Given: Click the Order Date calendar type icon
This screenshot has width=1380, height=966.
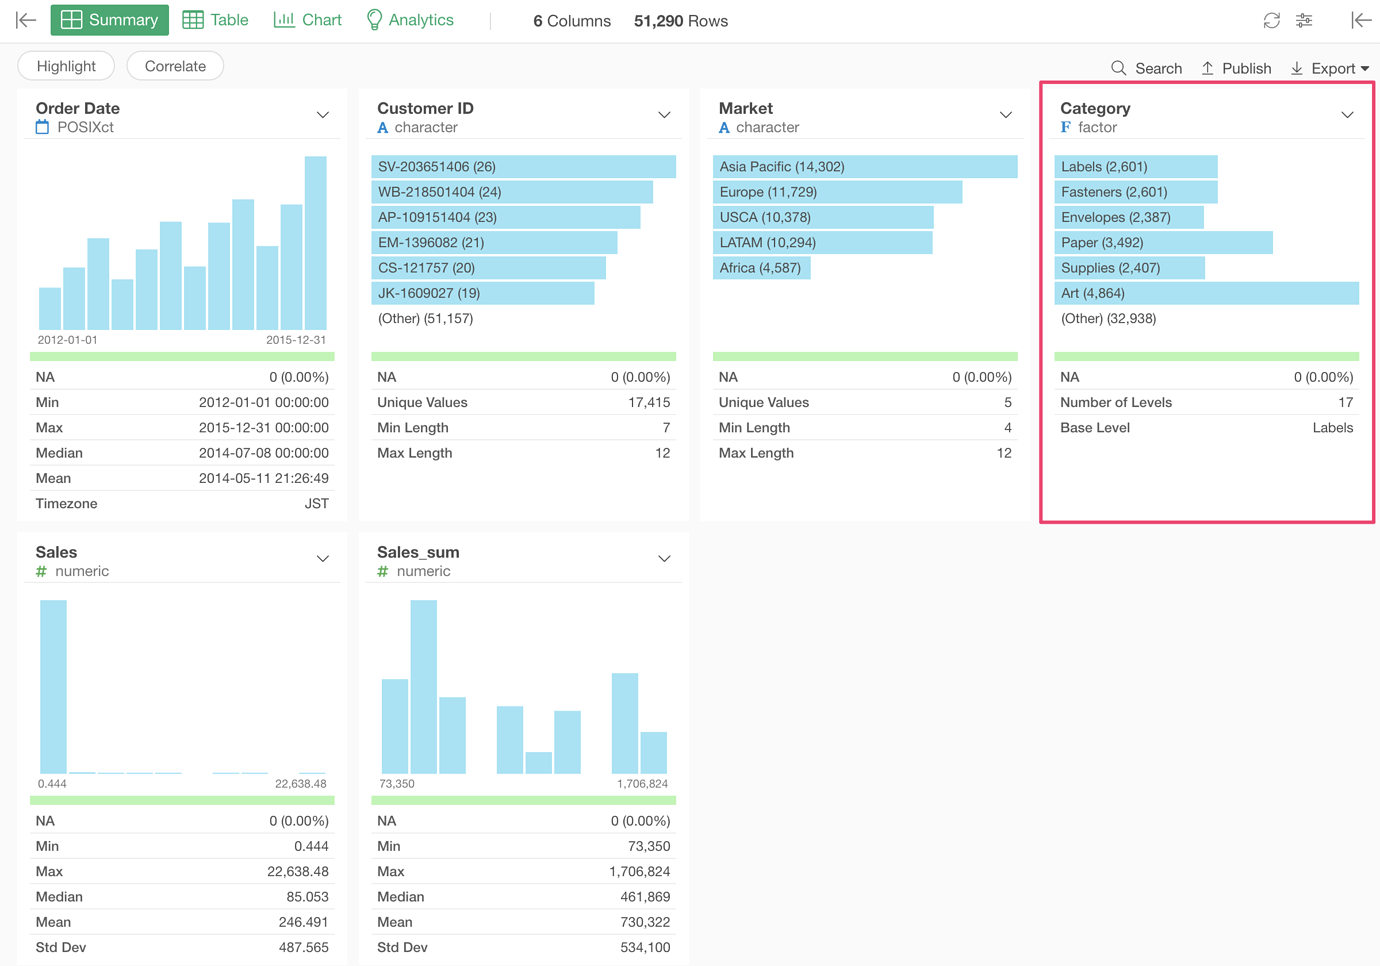Looking at the screenshot, I should (42, 127).
